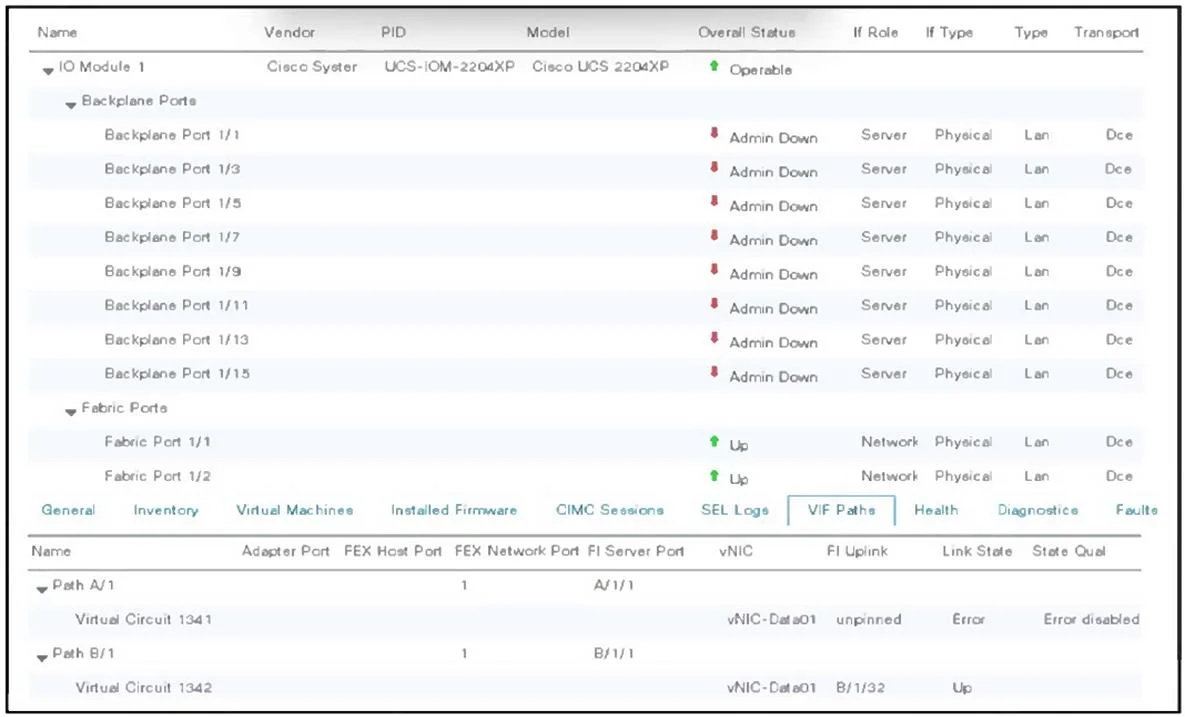Open the Diagnostics tab
Image resolution: width=1185 pixels, height=717 pixels.
tap(1038, 510)
